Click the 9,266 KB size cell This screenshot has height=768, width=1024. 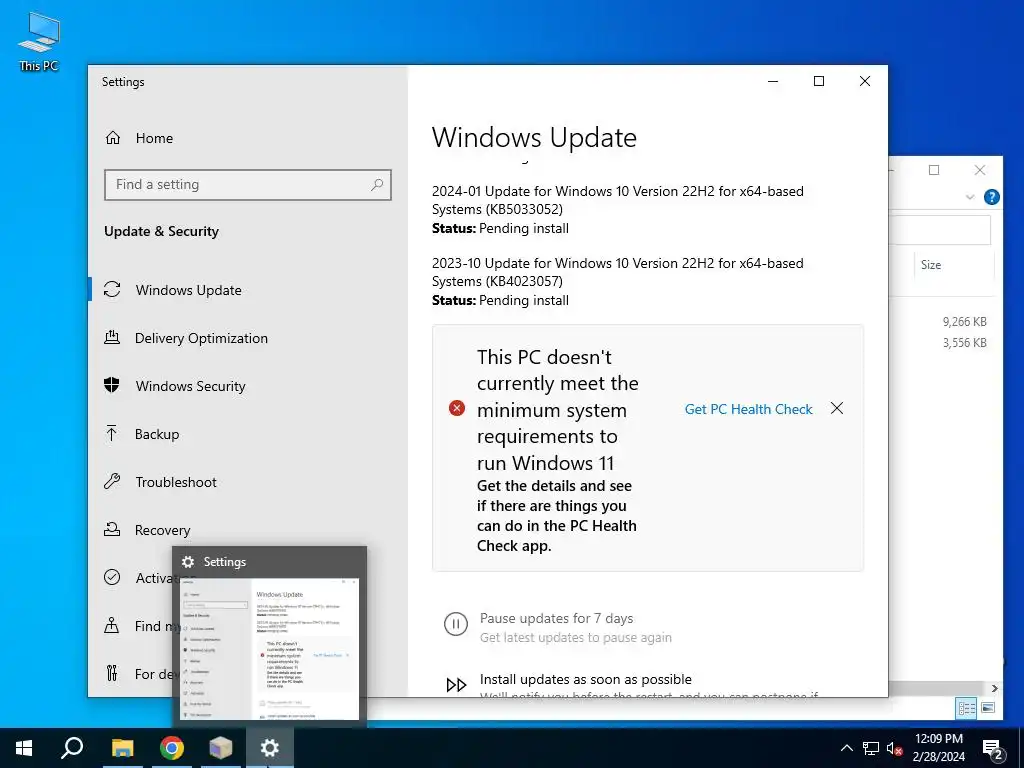point(965,321)
